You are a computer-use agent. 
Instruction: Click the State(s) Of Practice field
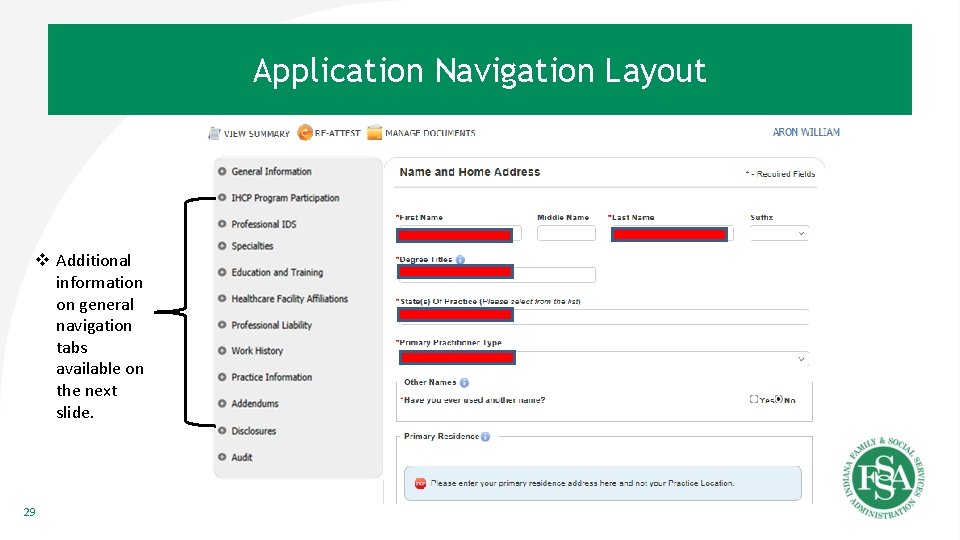pyautogui.click(x=603, y=316)
